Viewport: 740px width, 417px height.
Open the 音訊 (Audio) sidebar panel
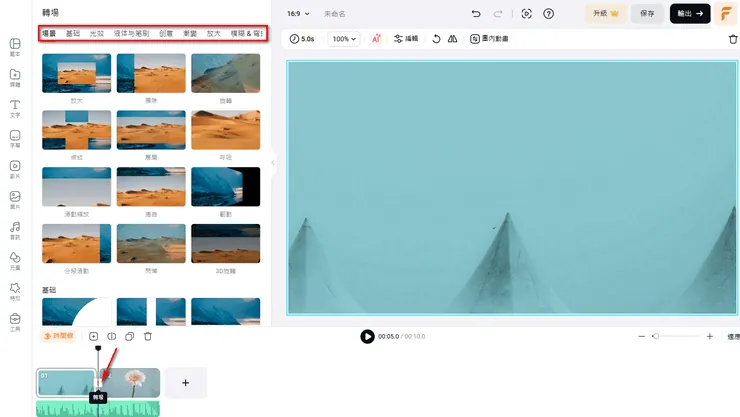[x=15, y=230]
